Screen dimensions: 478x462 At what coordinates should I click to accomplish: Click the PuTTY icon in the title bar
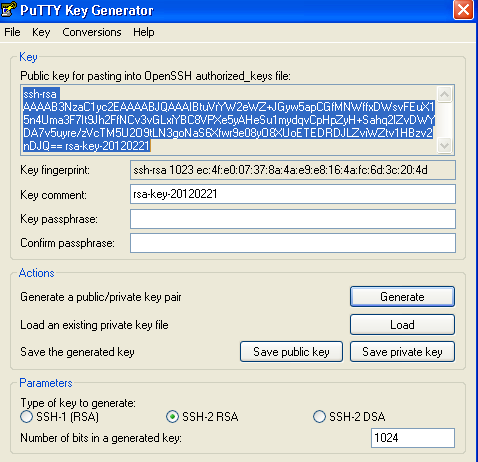pyautogui.click(x=8, y=9)
